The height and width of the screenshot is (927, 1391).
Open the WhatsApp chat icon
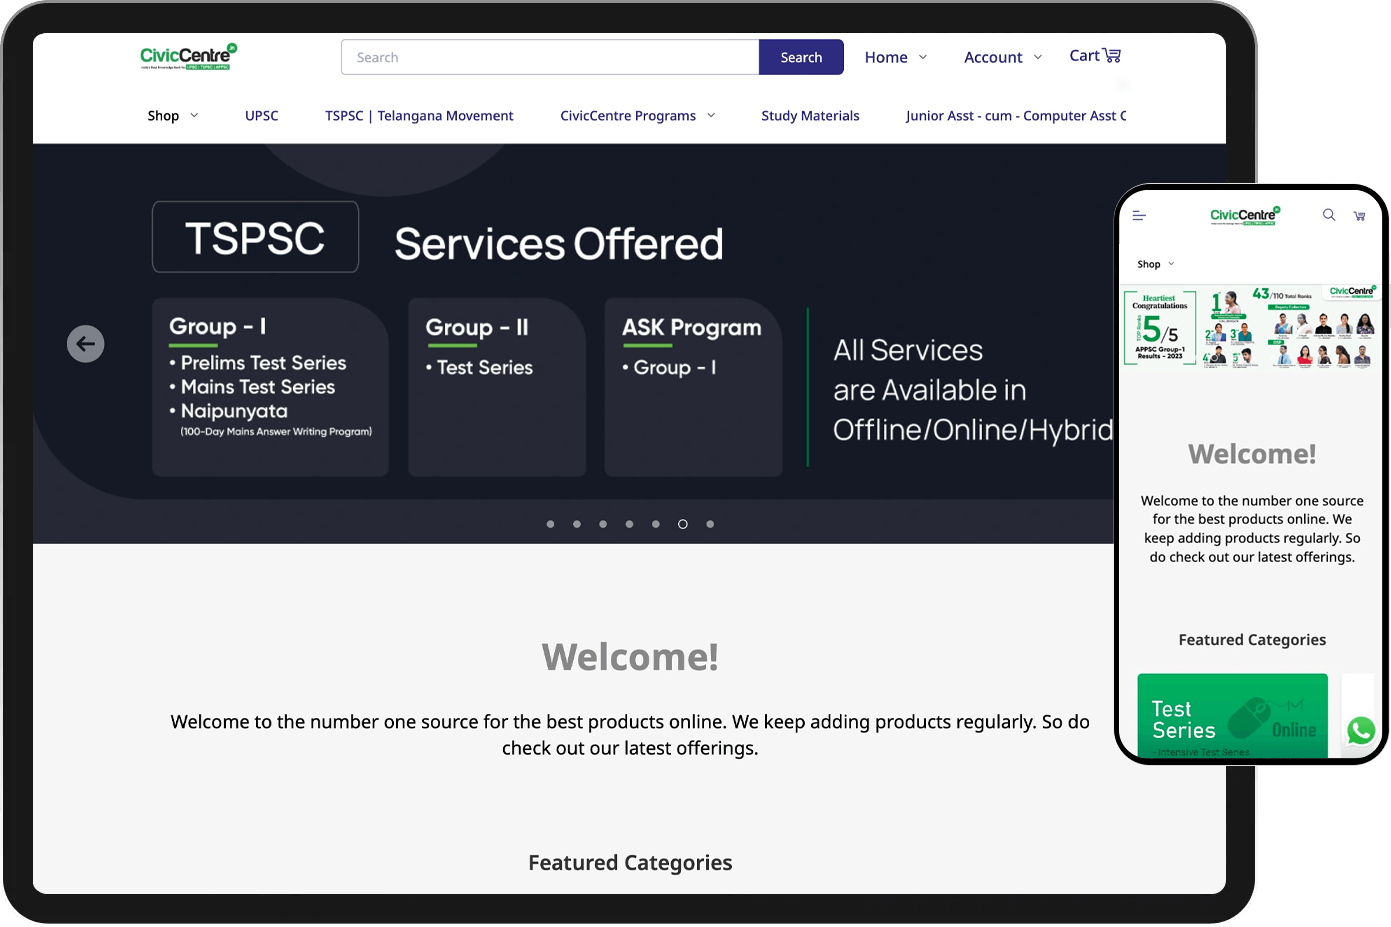[x=1360, y=731]
